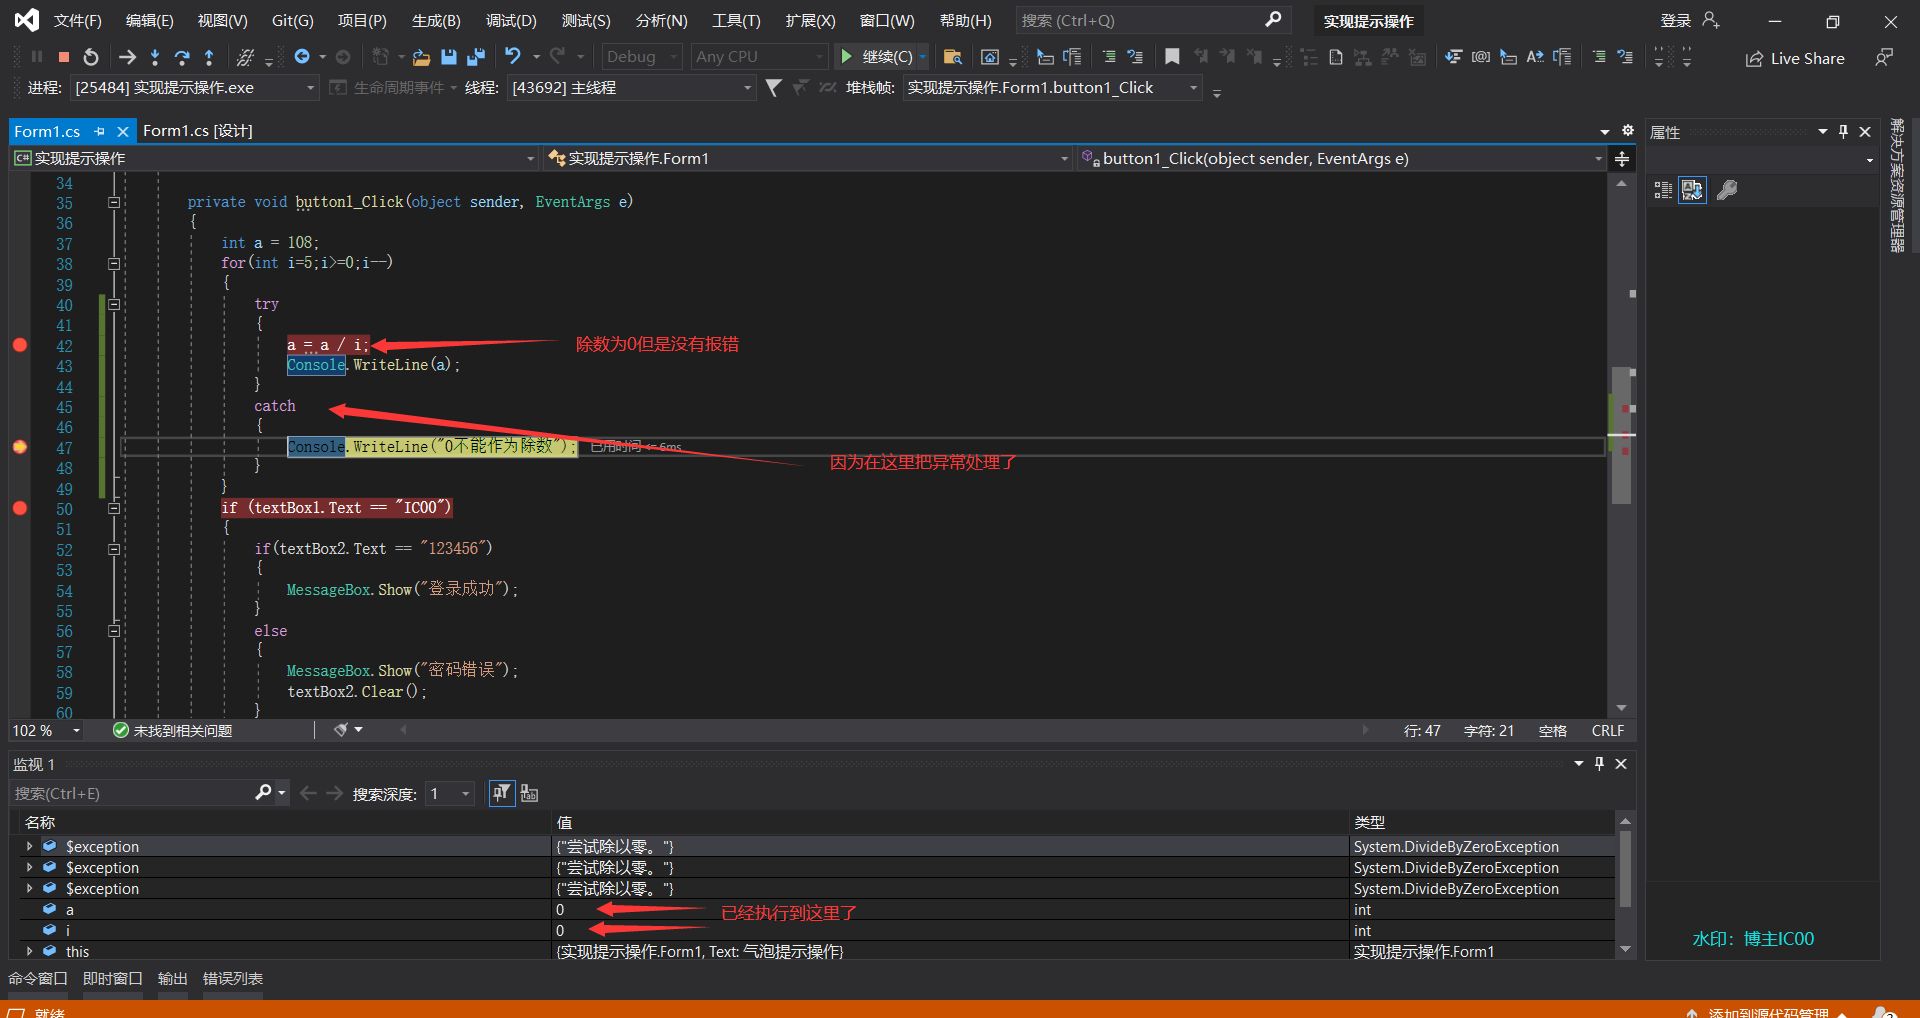
Task: Click the 监视 1 search input field
Action: 130,793
